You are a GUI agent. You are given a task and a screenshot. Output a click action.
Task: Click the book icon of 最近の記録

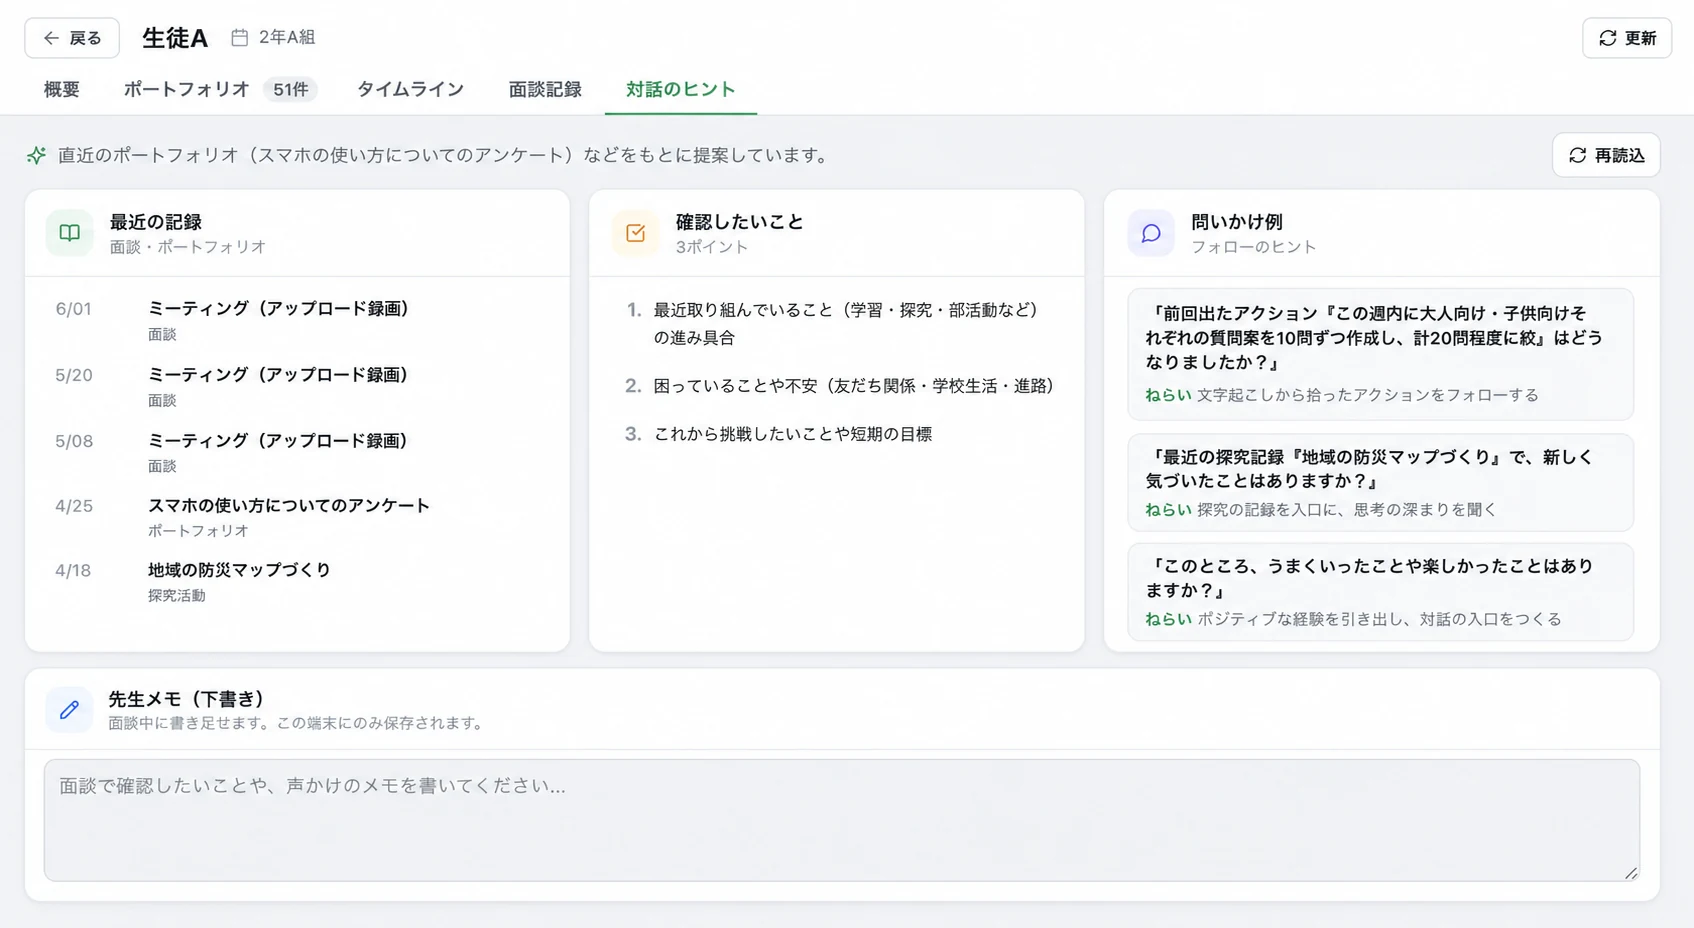(69, 233)
